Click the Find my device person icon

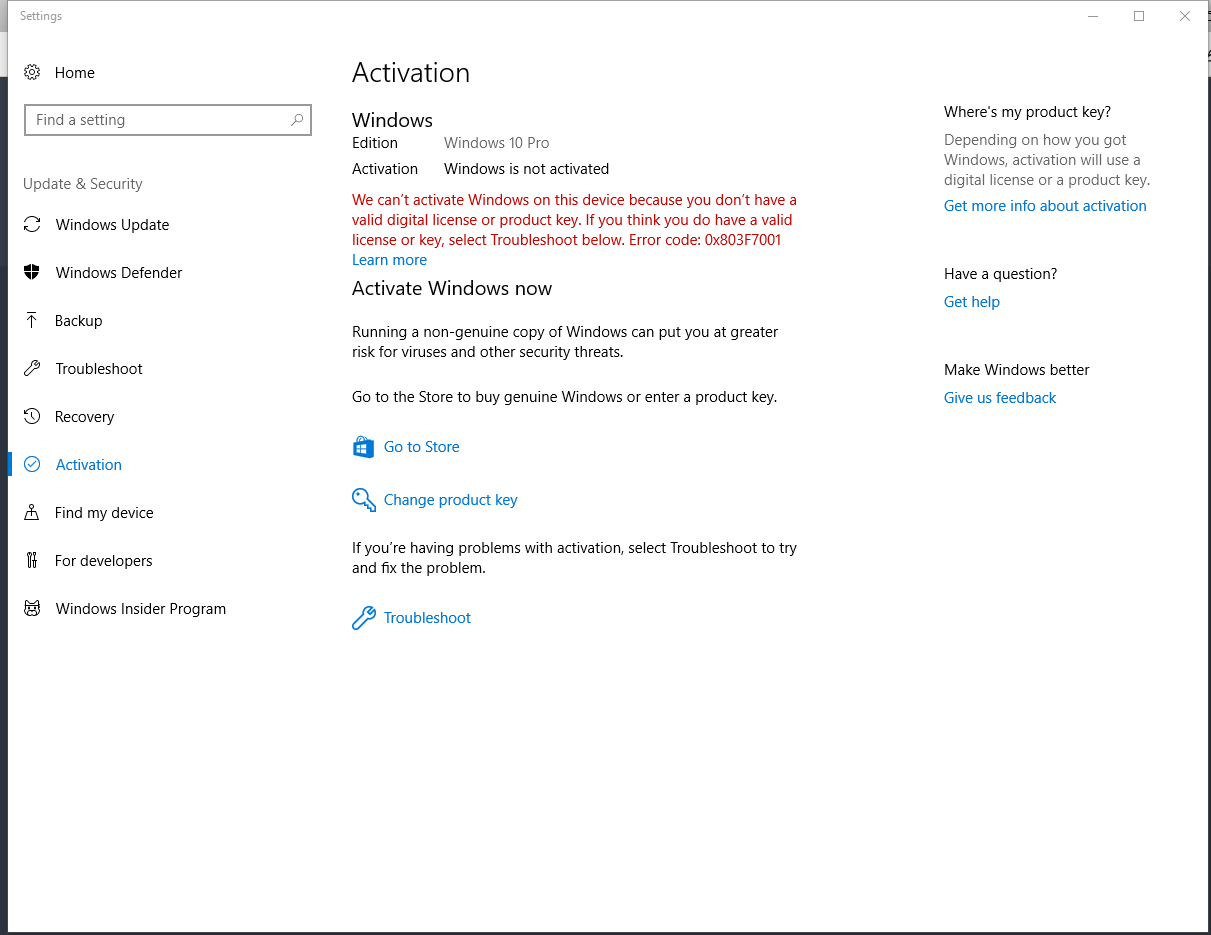pyautogui.click(x=32, y=512)
